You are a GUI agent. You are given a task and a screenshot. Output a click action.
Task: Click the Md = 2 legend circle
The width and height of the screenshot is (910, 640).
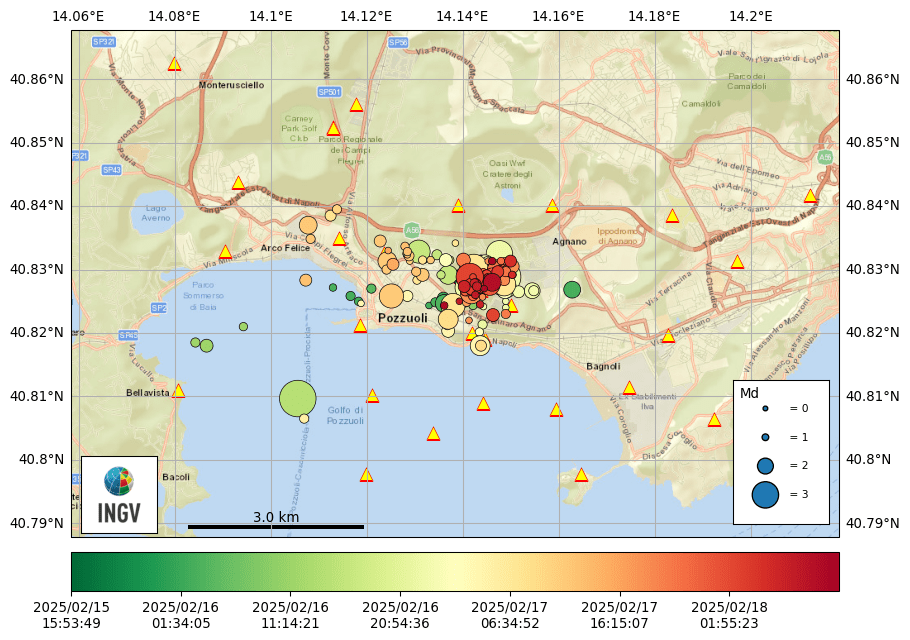coord(765,465)
